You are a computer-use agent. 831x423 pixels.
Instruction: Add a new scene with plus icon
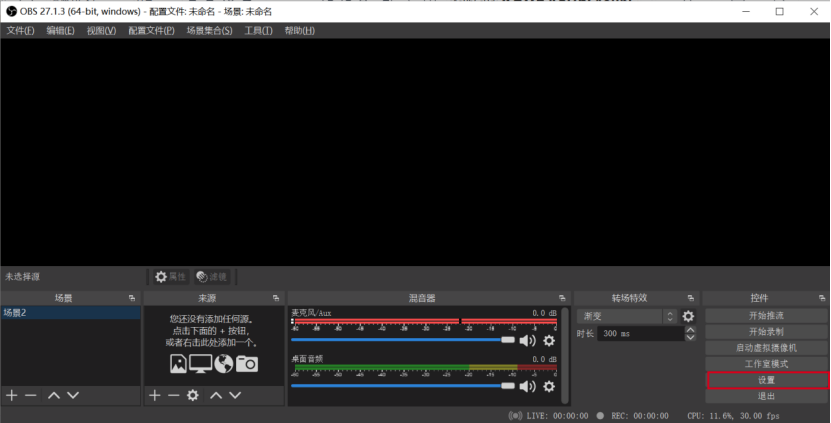click(x=12, y=396)
